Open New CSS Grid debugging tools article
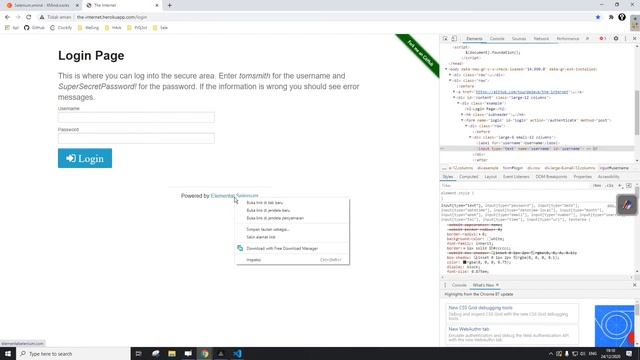Image resolution: width=640 pixels, height=360 pixels. coord(480,308)
